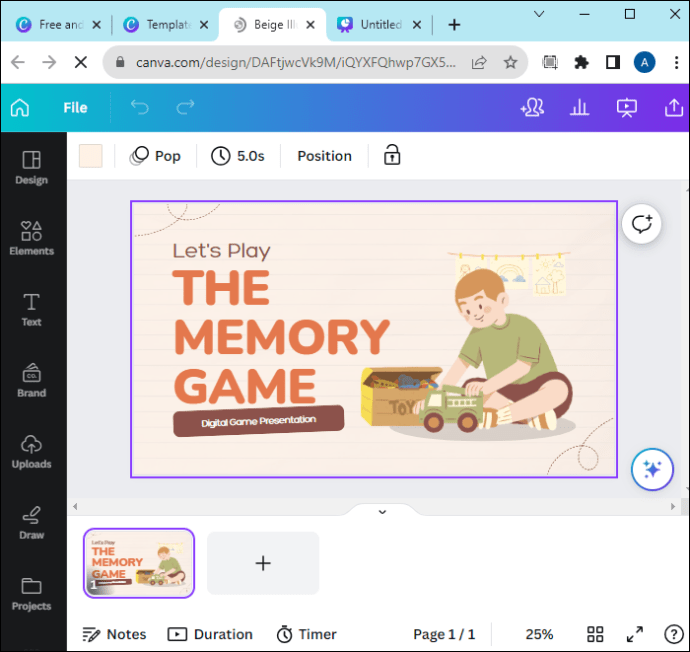Select the Draw tool
This screenshot has height=652, width=690.
[32, 523]
